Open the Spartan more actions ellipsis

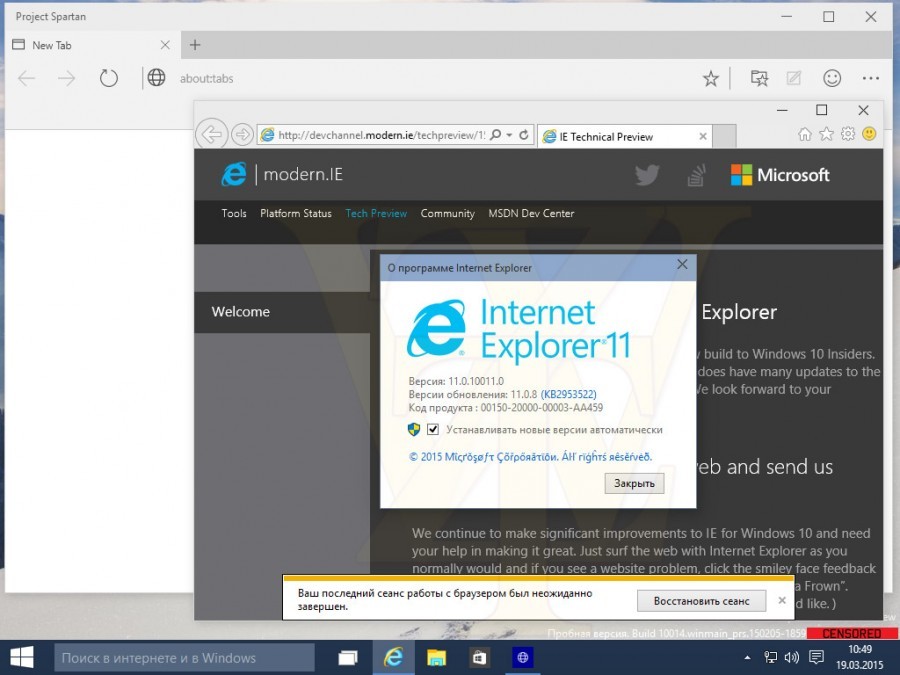871,78
